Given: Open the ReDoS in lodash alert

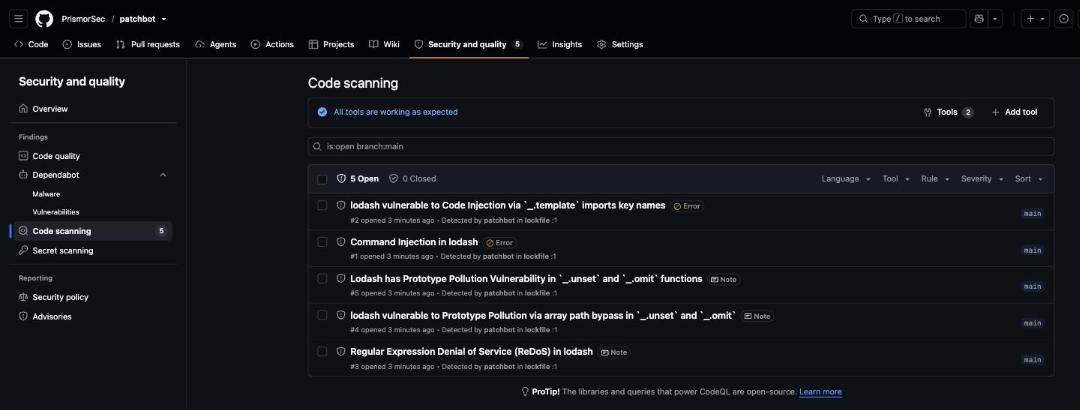Looking at the screenshot, I should (471, 351).
